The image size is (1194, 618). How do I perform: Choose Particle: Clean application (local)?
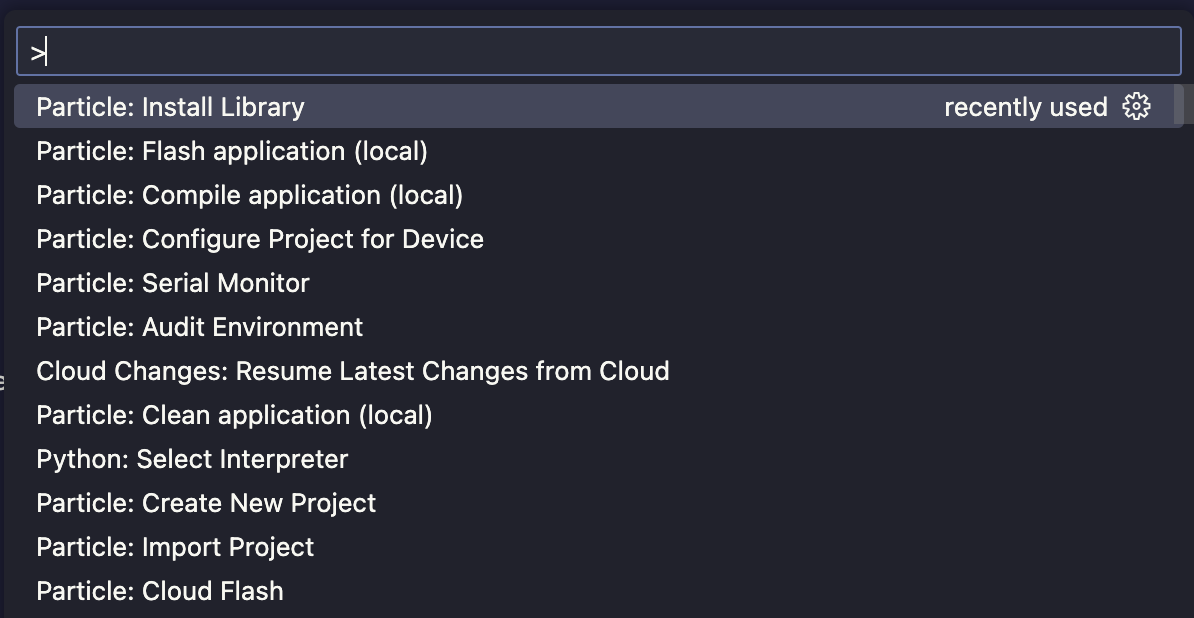pos(234,415)
